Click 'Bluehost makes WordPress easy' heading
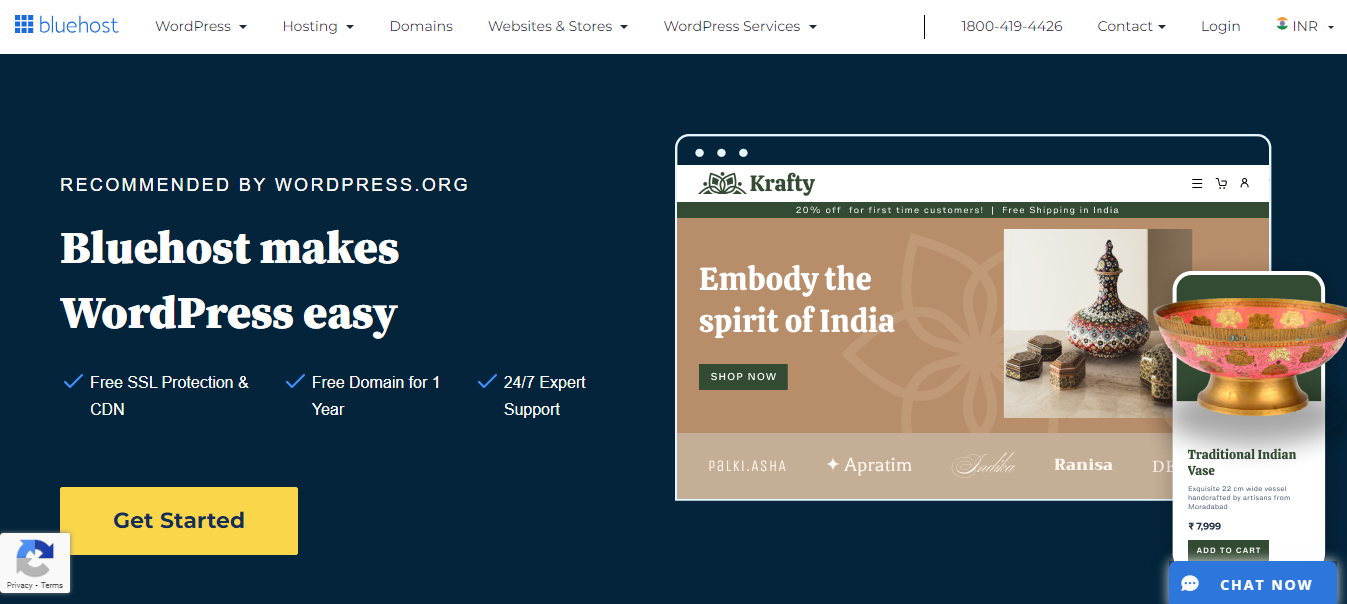1347x604 pixels. coord(230,280)
